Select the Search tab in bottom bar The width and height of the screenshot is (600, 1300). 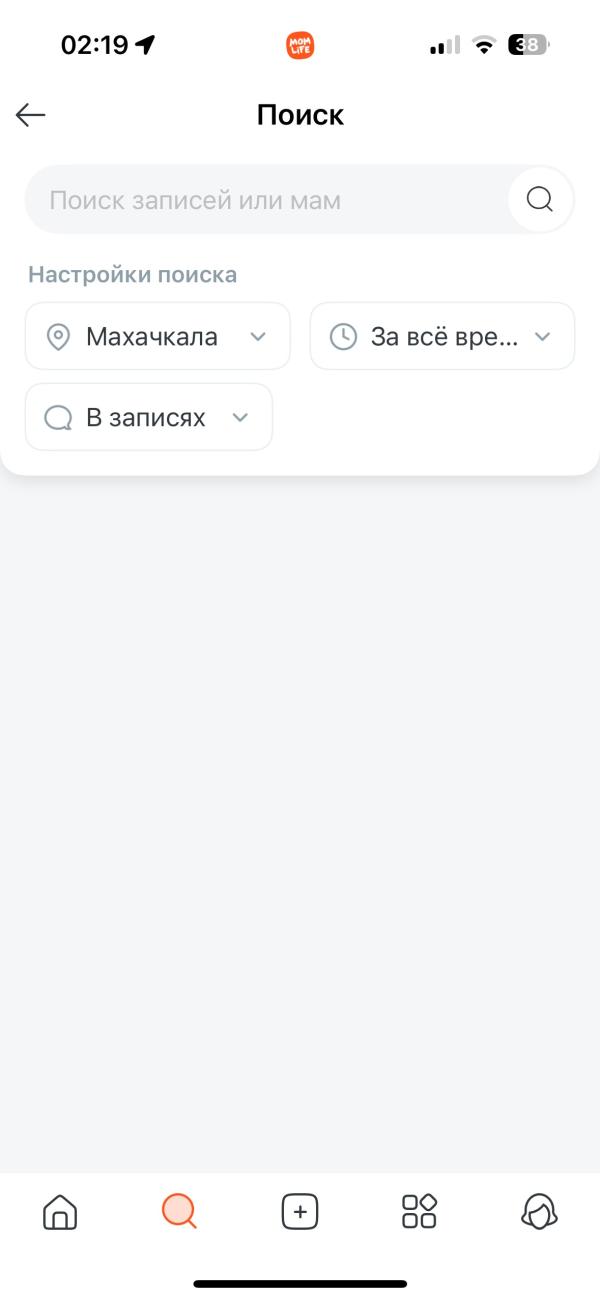pyautogui.click(x=179, y=1212)
